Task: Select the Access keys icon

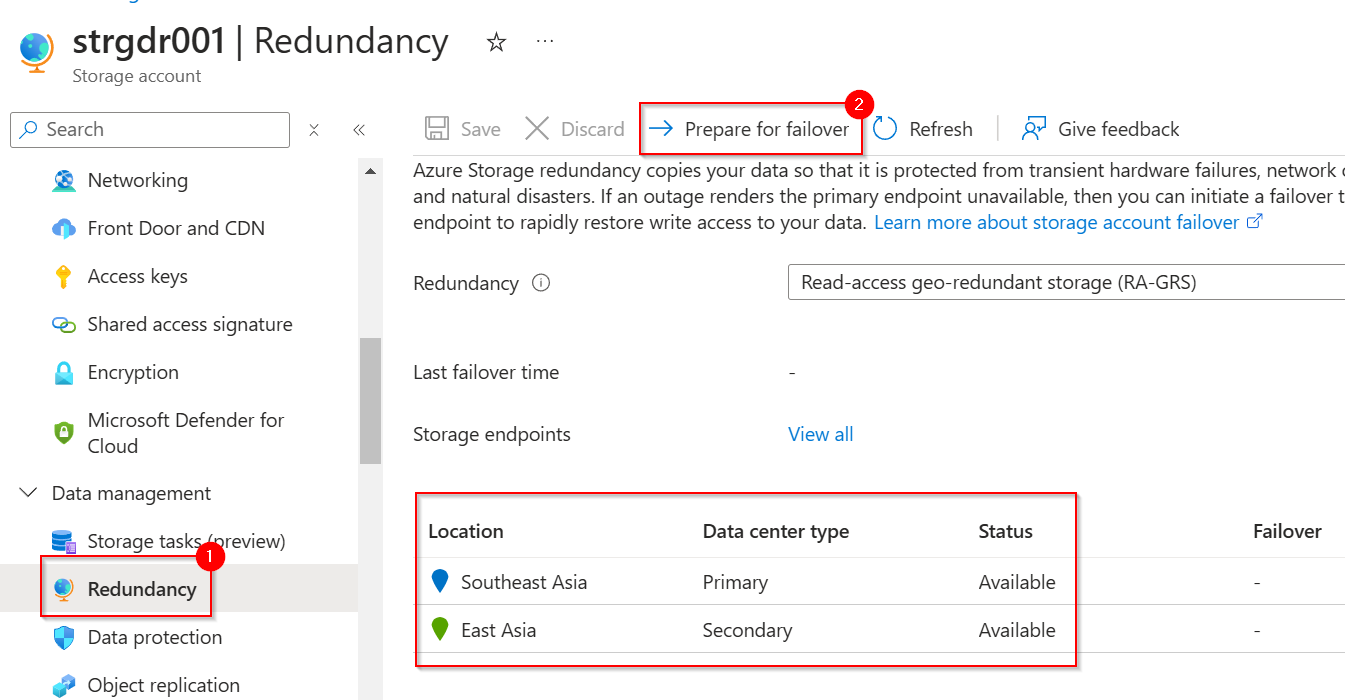Action: (63, 276)
